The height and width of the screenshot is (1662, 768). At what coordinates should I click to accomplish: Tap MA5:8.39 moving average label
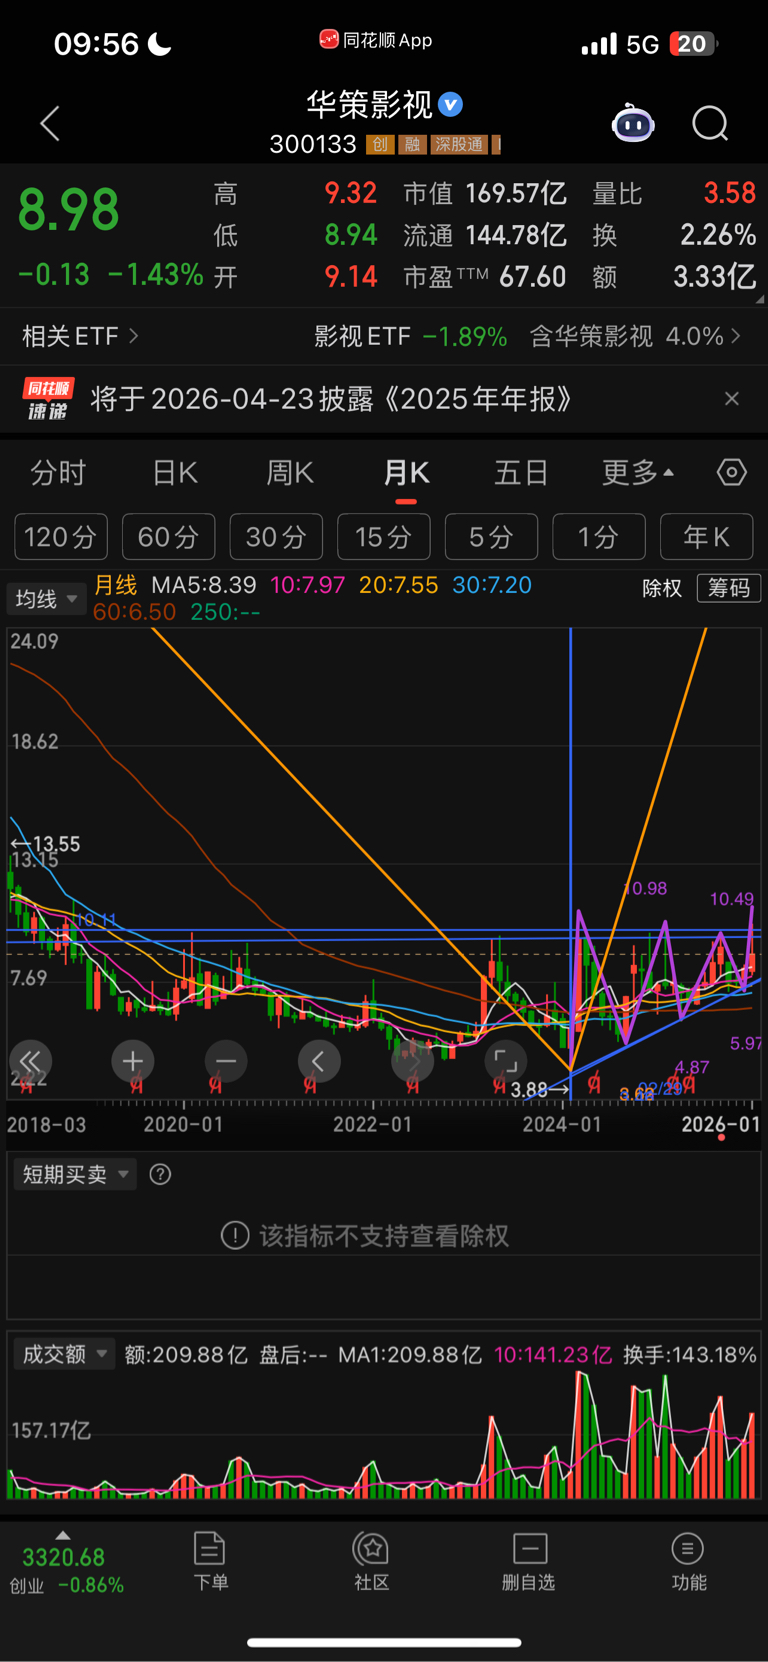(x=204, y=585)
